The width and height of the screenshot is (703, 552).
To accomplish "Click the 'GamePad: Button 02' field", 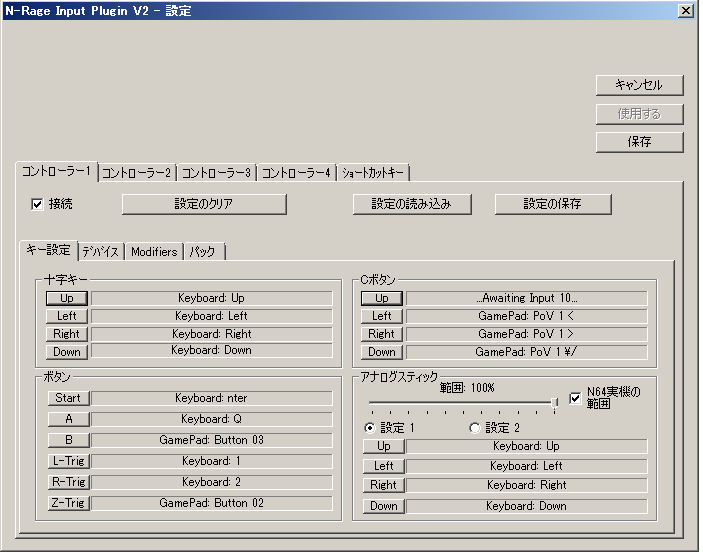I will tap(212, 503).
